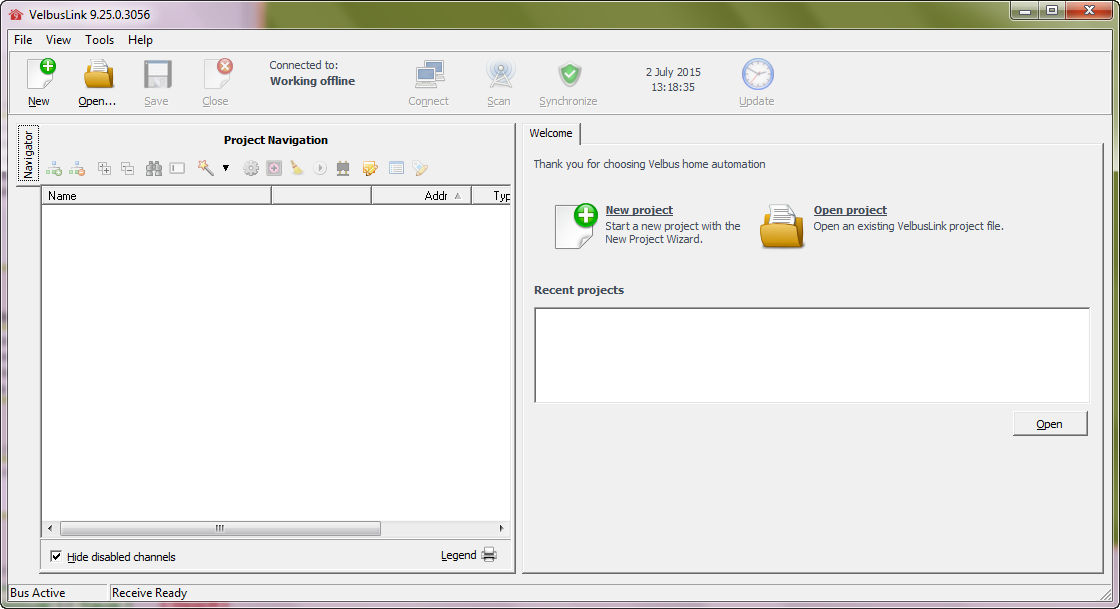Open the settings gear in the navigation toolbar

point(250,168)
